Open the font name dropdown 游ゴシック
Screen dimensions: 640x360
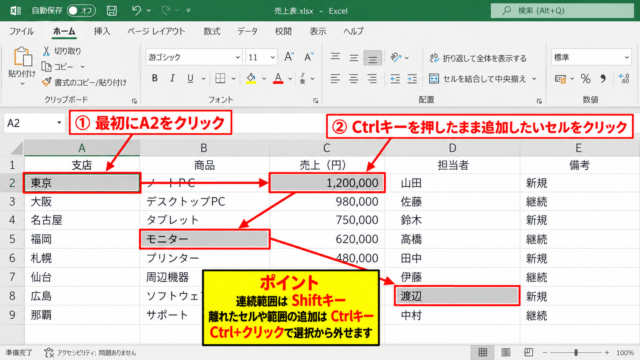click(238, 57)
